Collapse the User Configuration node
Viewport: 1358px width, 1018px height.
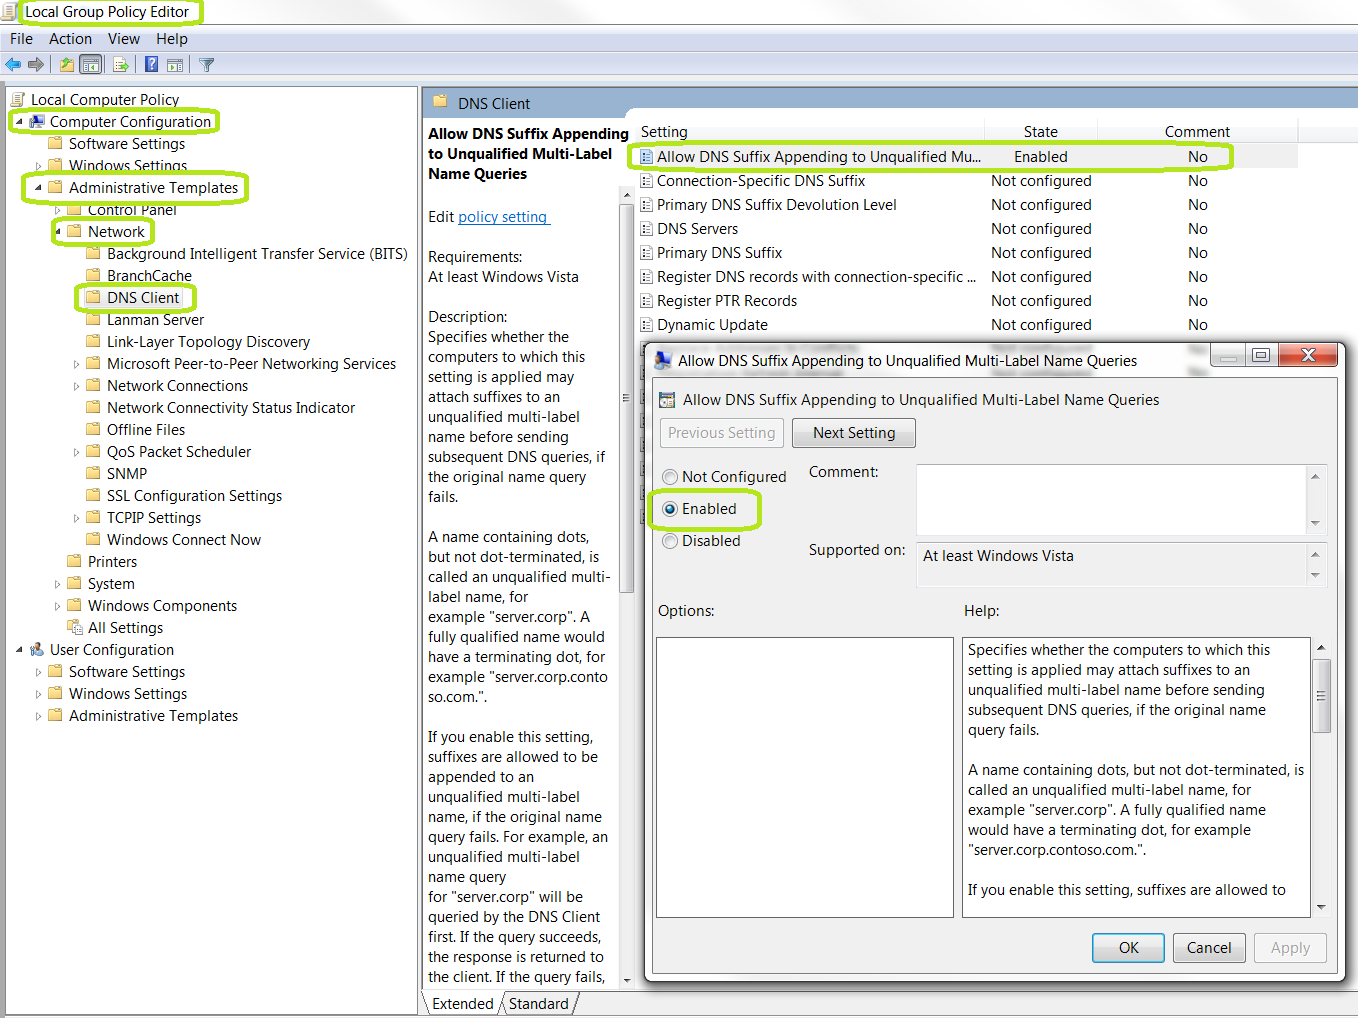point(19,650)
